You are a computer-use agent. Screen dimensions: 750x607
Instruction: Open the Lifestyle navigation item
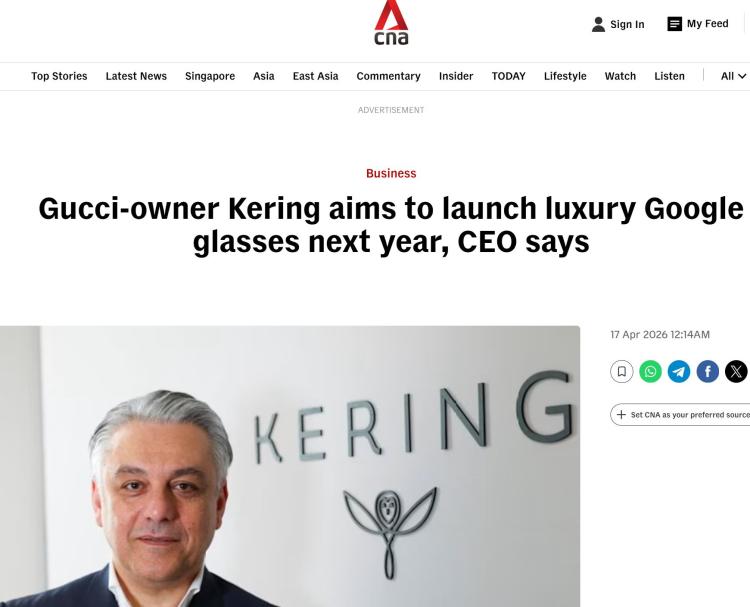(565, 76)
